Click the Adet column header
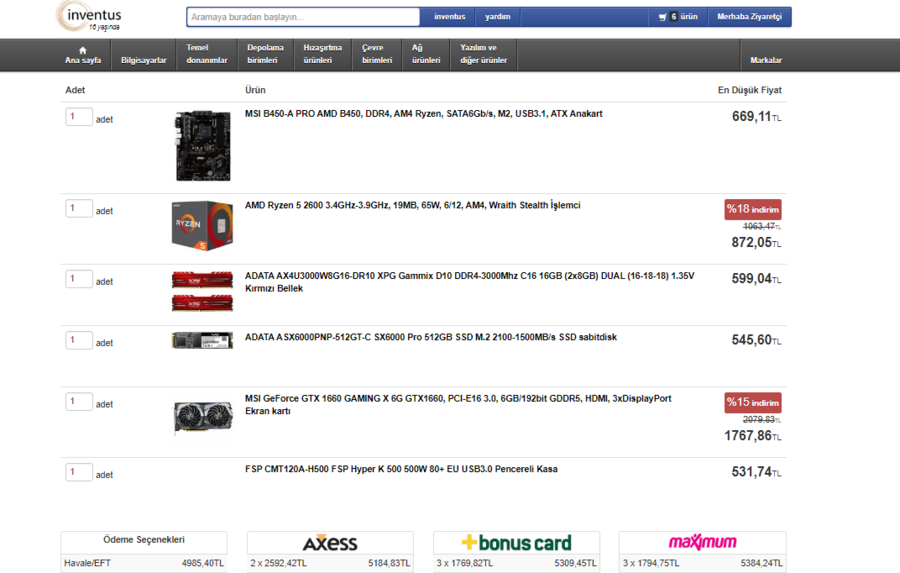The width and height of the screenshot is (900, 573). [x=75, y=90]
